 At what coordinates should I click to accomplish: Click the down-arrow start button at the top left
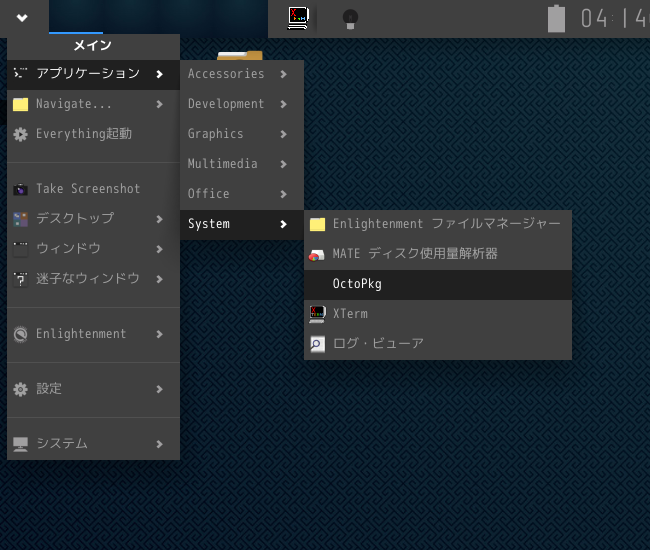[22, 18]
